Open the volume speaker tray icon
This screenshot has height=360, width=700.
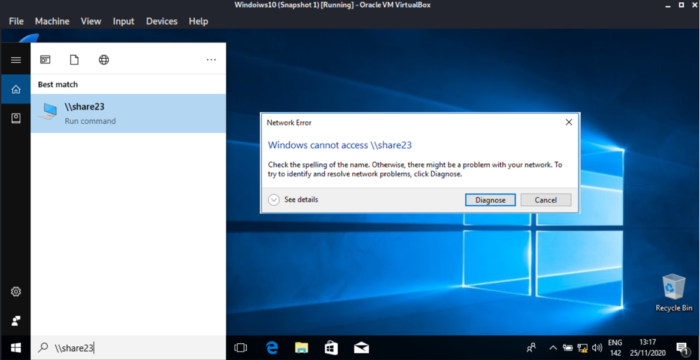597,347
